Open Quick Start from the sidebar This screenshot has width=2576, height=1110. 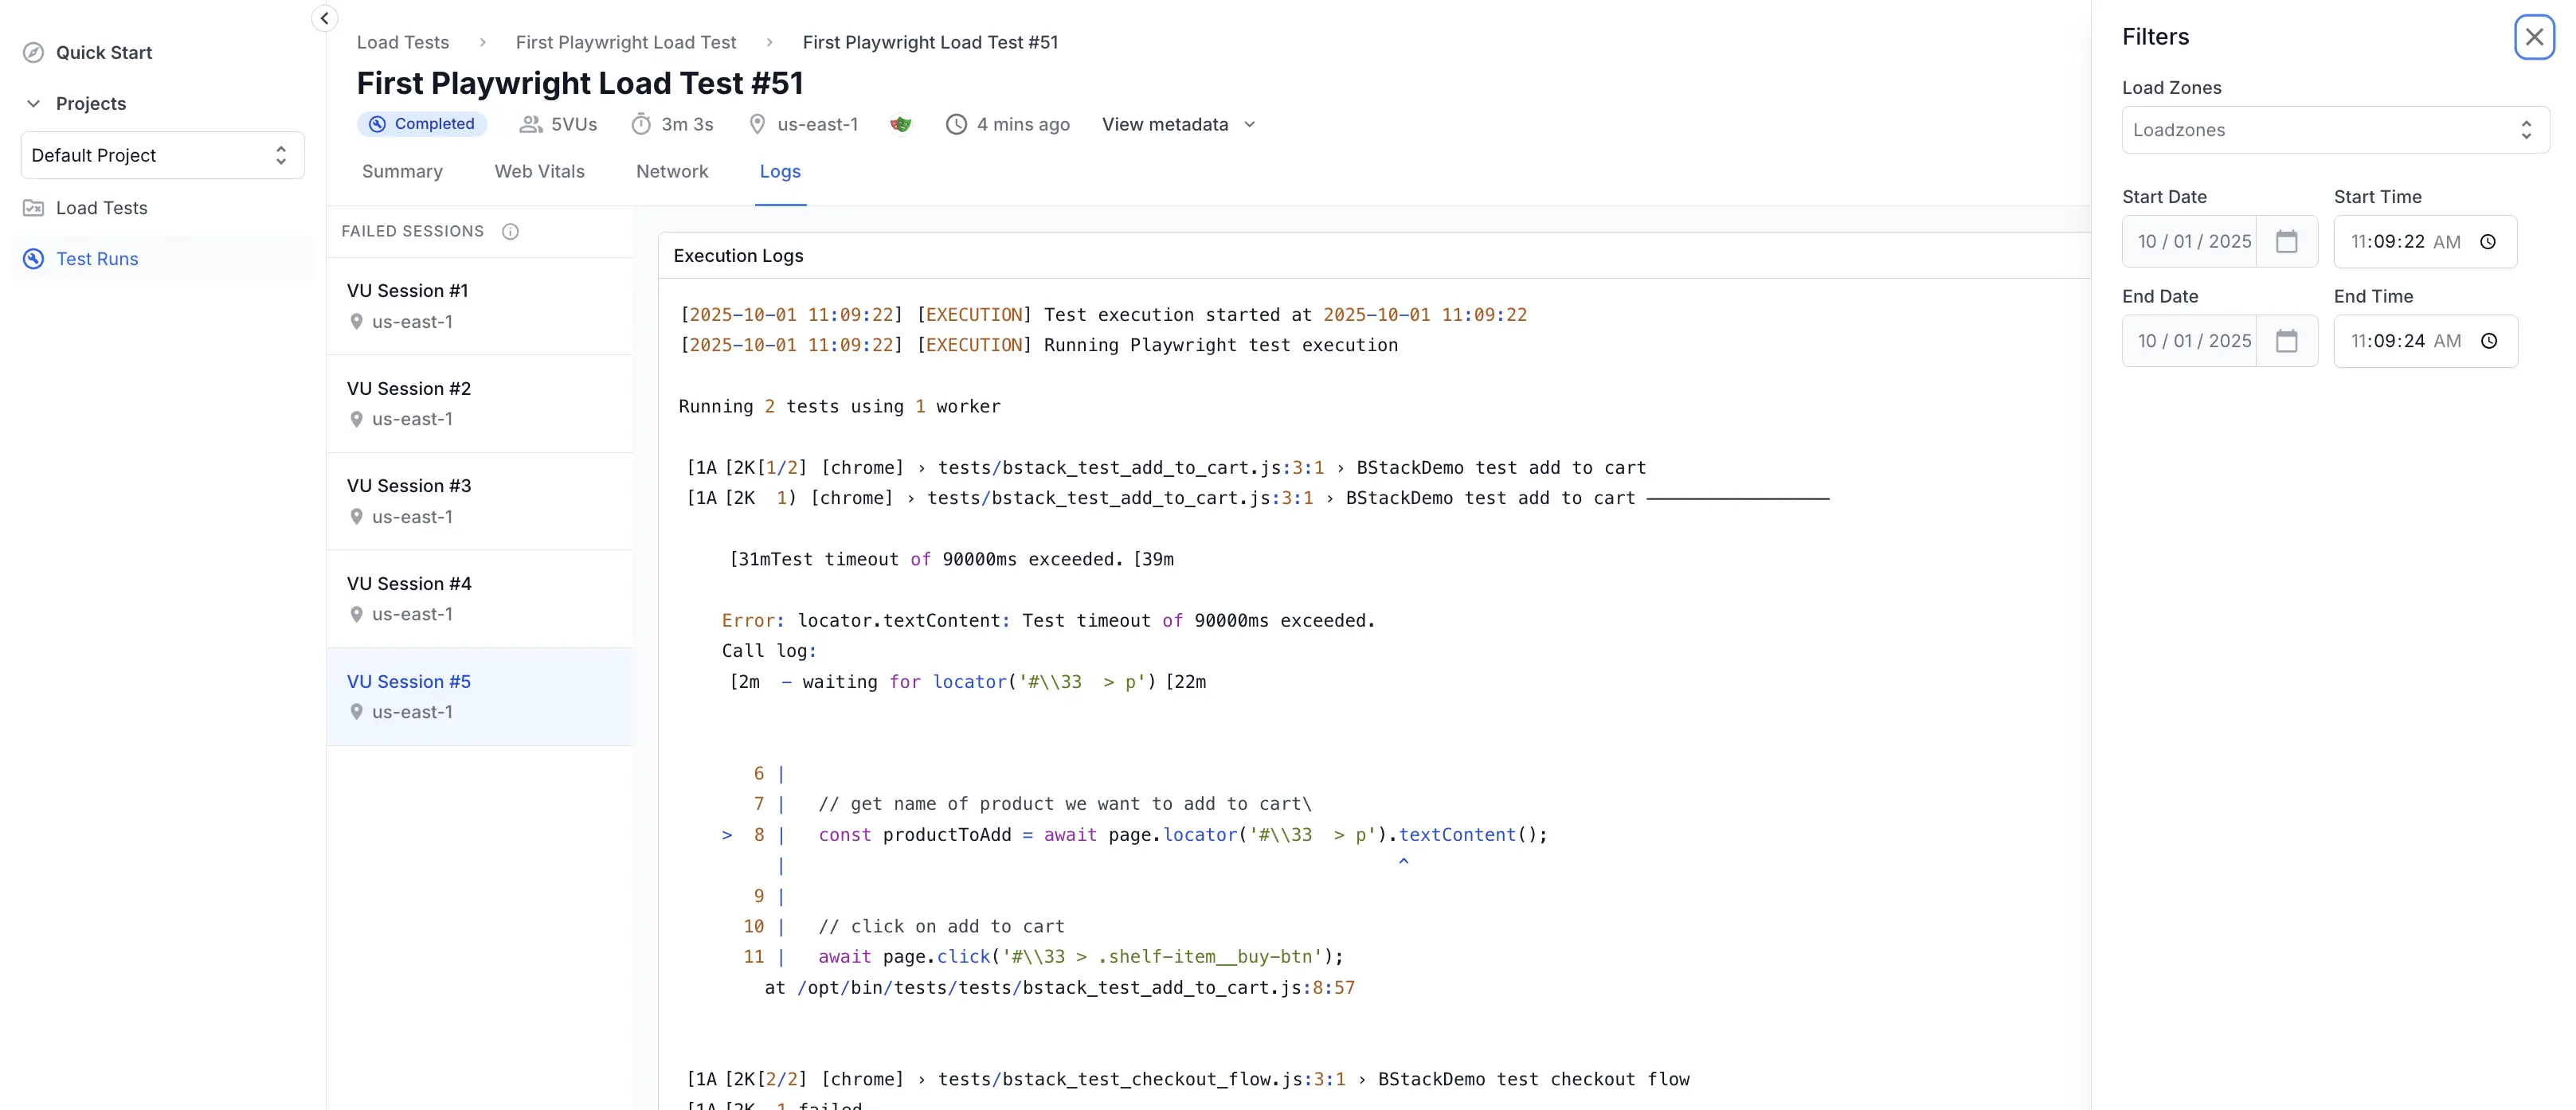(103, 52)
